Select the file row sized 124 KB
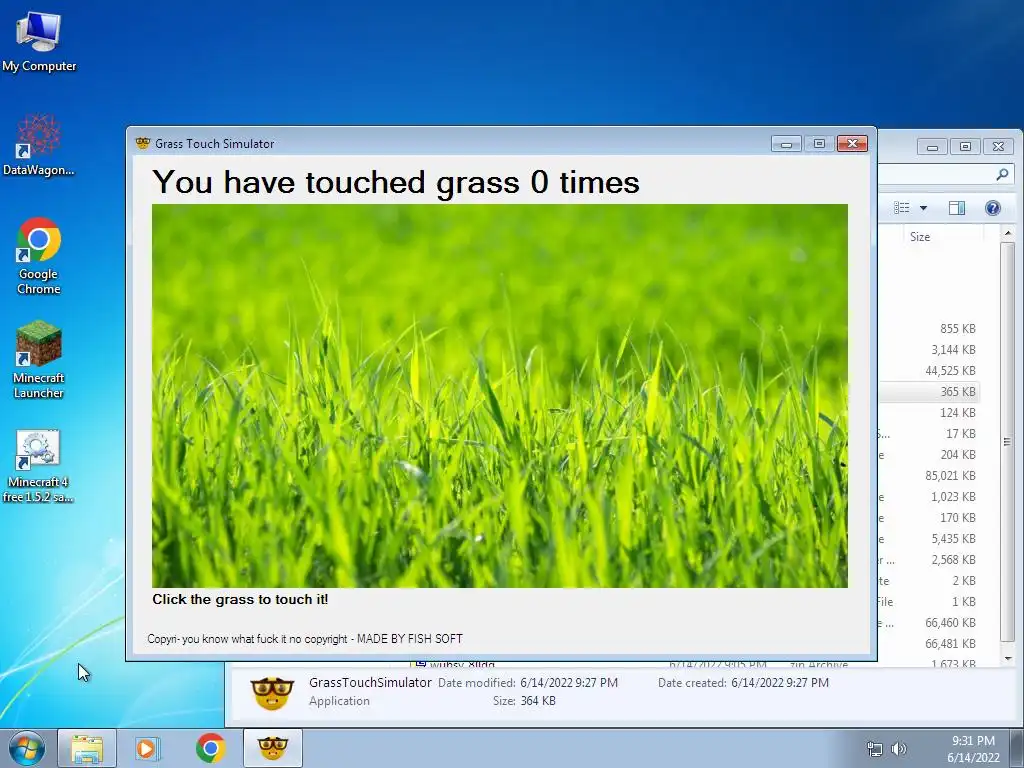The width and height of the screenshot is (1024, 768). 929,412
